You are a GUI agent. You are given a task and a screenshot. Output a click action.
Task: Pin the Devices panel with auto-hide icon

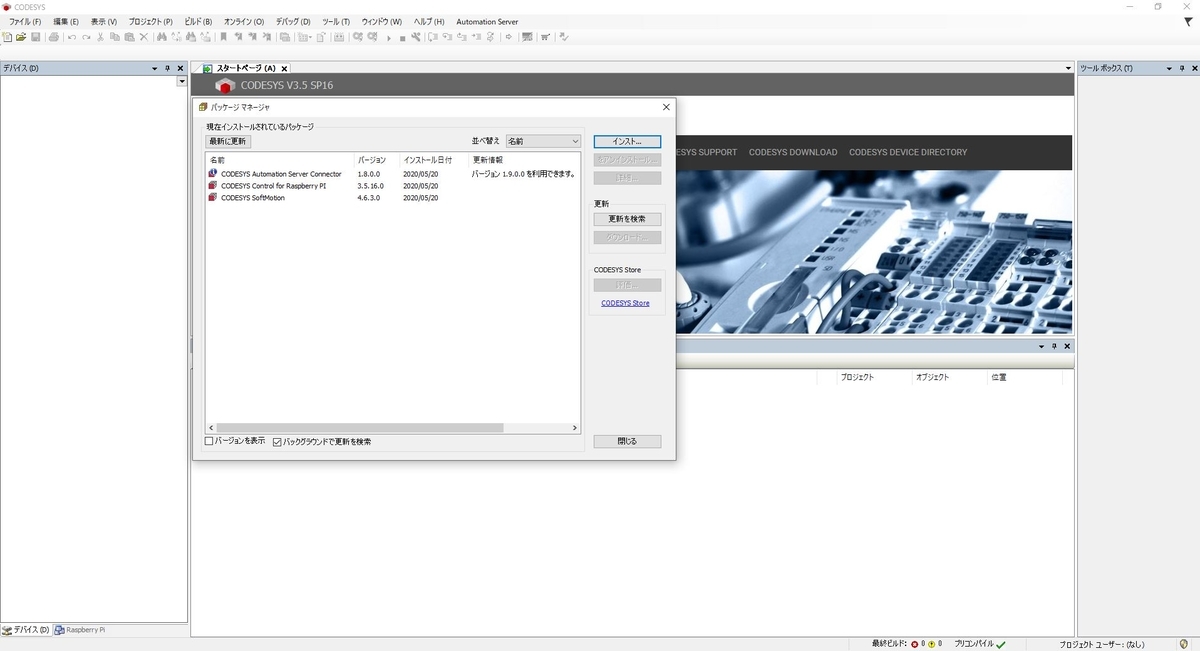[167, 68]
